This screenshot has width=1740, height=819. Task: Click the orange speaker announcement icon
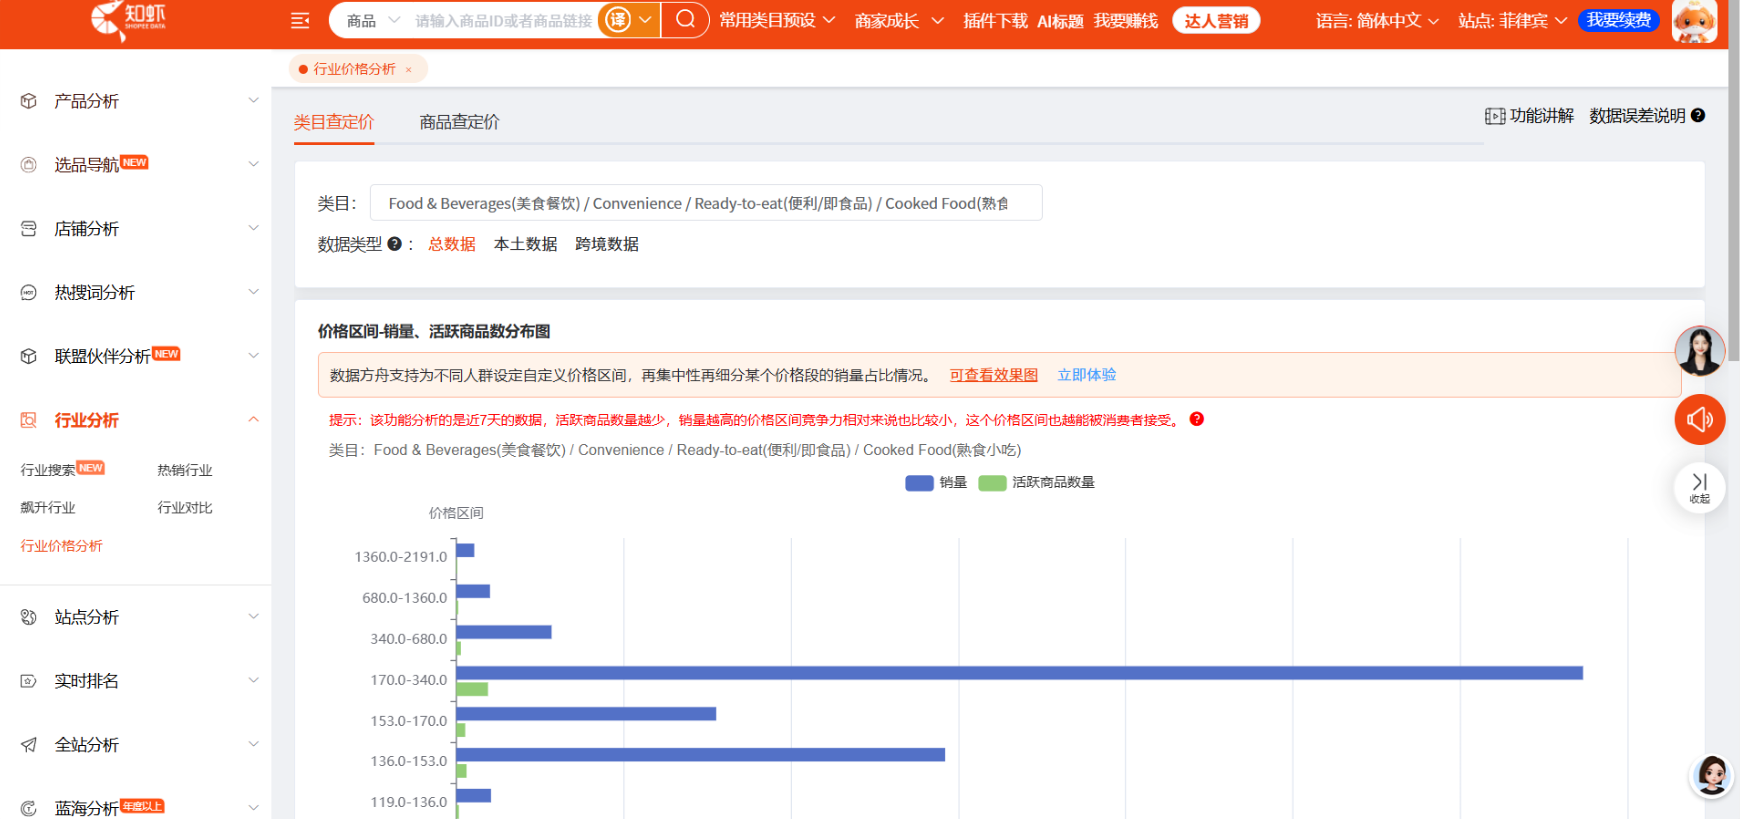click(1699, 420)
